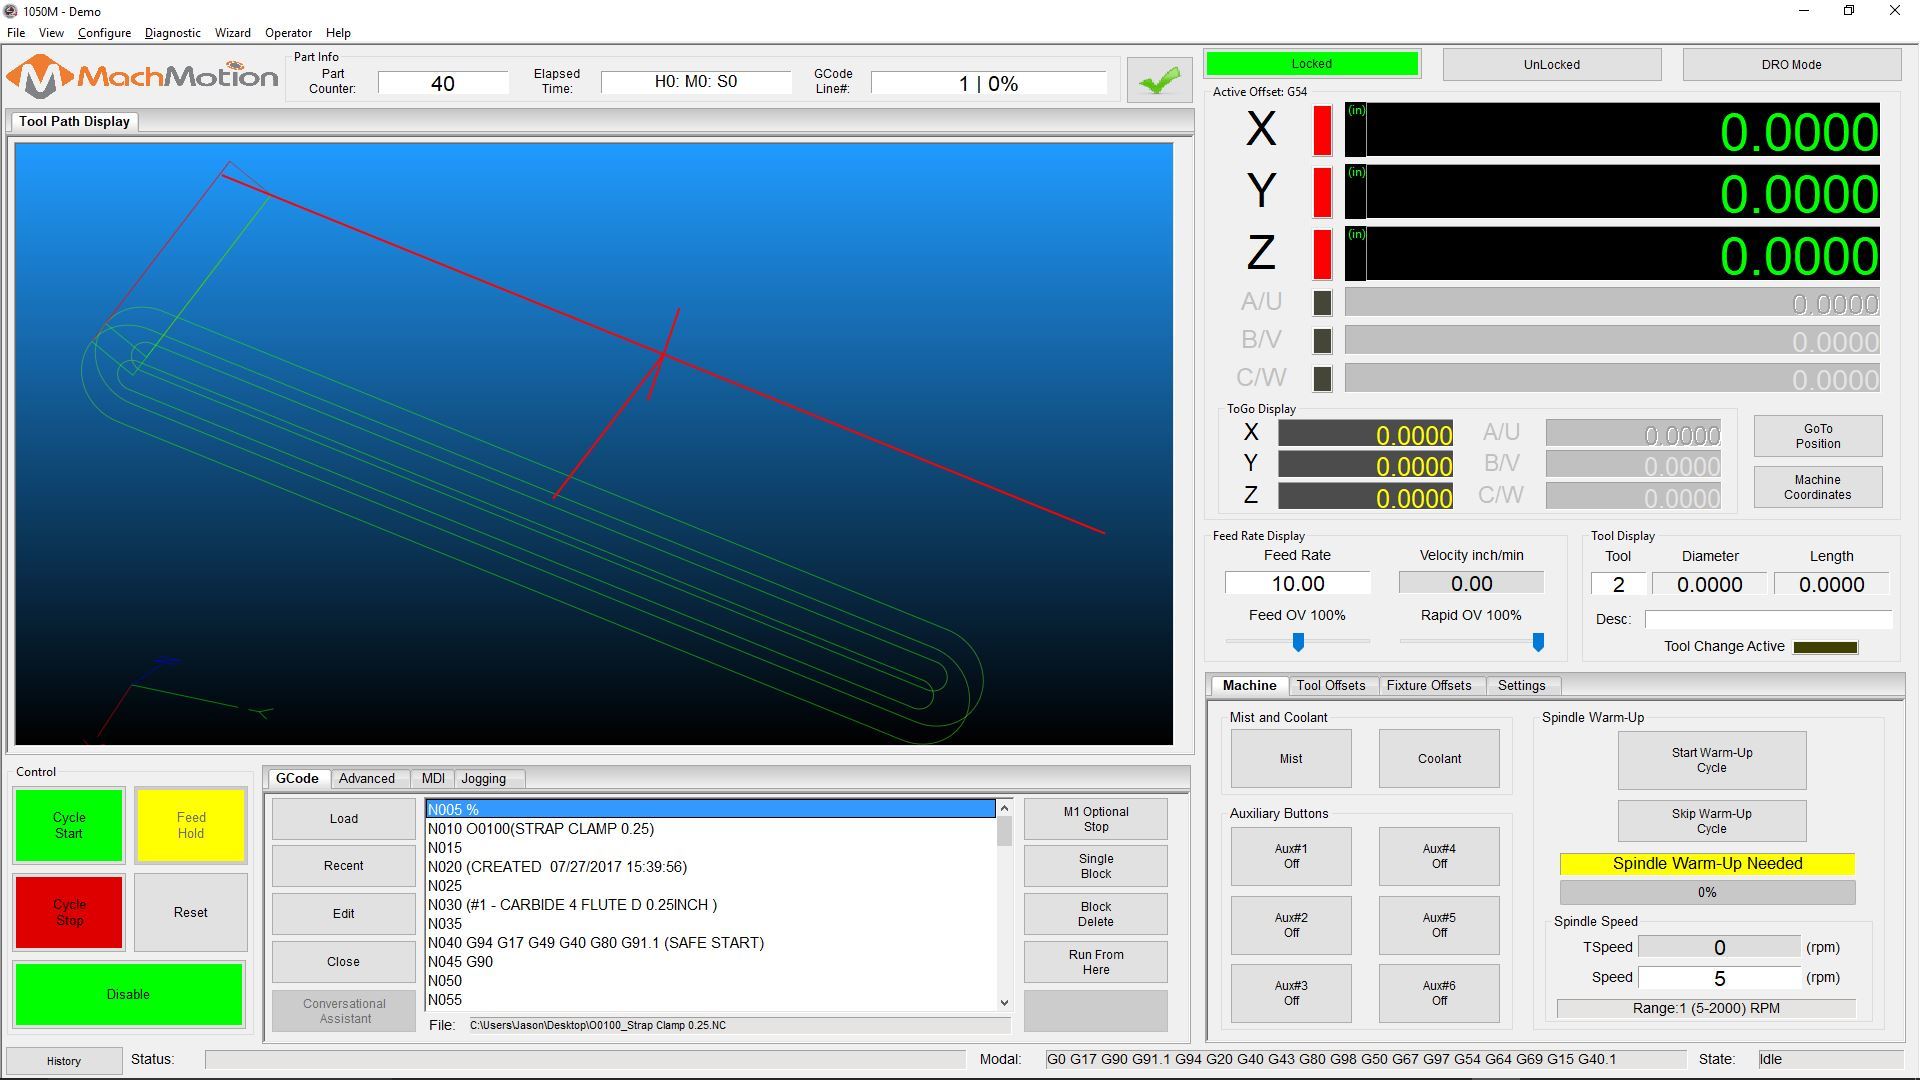Toggle UnLocked machine state
The width and height of the screenshot is (1920, 1080).
[x=1551, y=63]
